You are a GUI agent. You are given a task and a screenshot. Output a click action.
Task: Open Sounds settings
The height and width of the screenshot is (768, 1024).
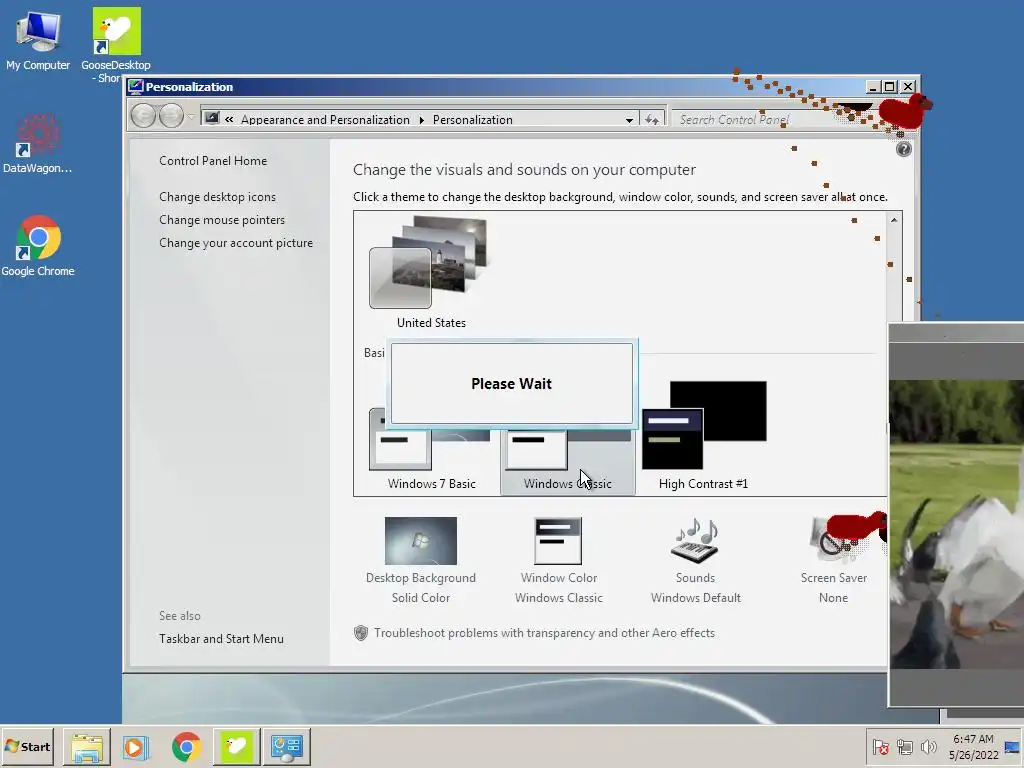(696, 560)
